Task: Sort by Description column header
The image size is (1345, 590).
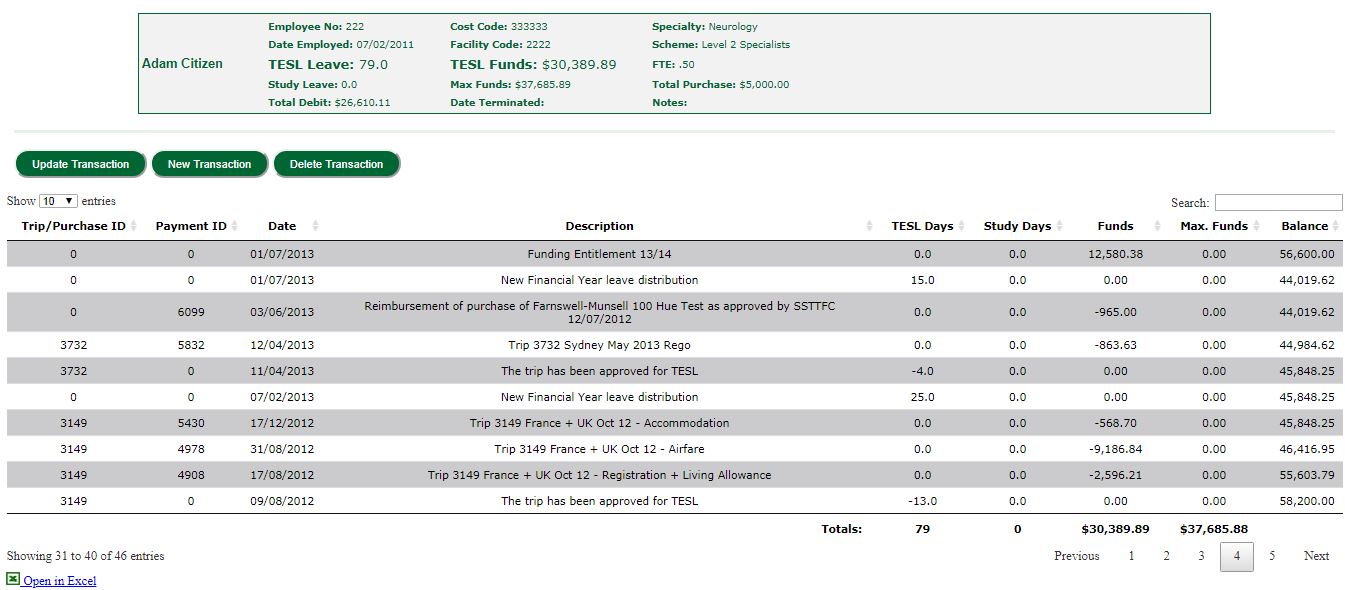Action: click(599, 226)
